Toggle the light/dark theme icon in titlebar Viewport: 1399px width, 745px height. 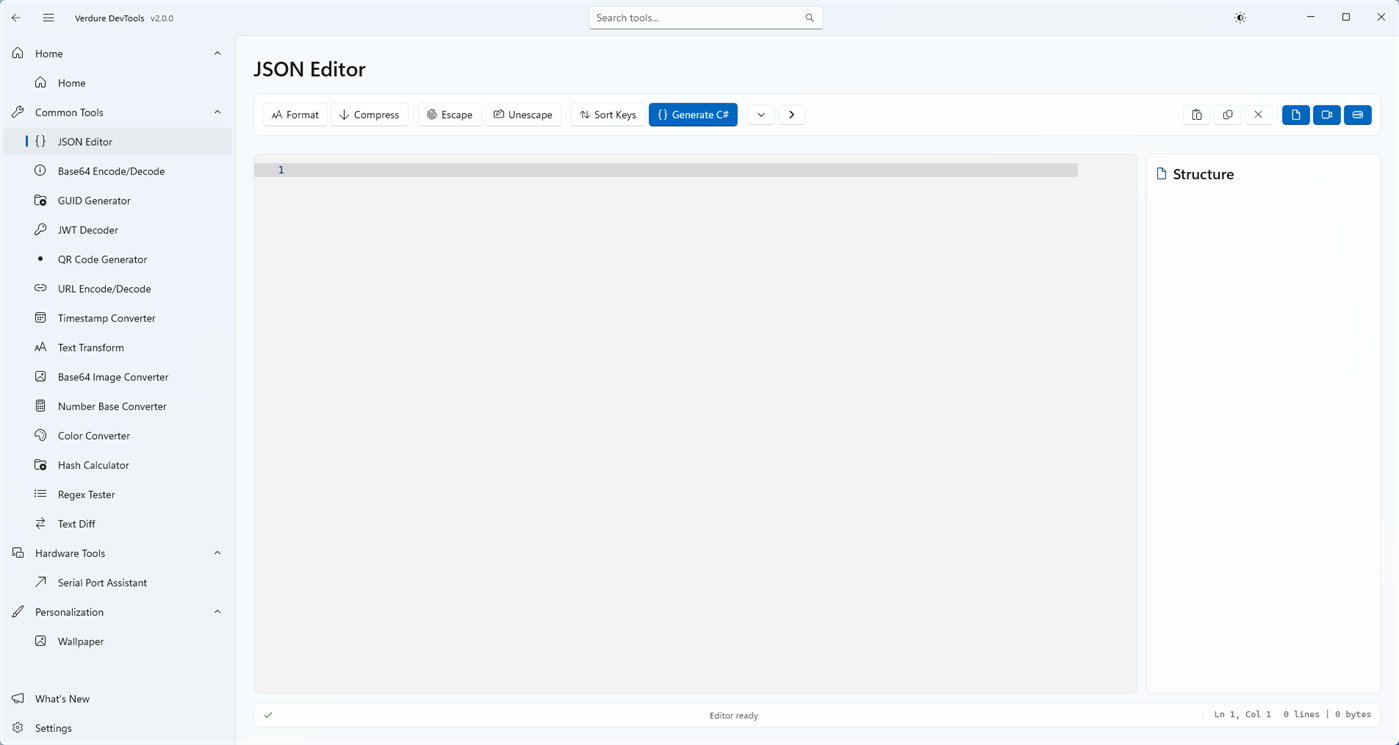pos(1239,17)
